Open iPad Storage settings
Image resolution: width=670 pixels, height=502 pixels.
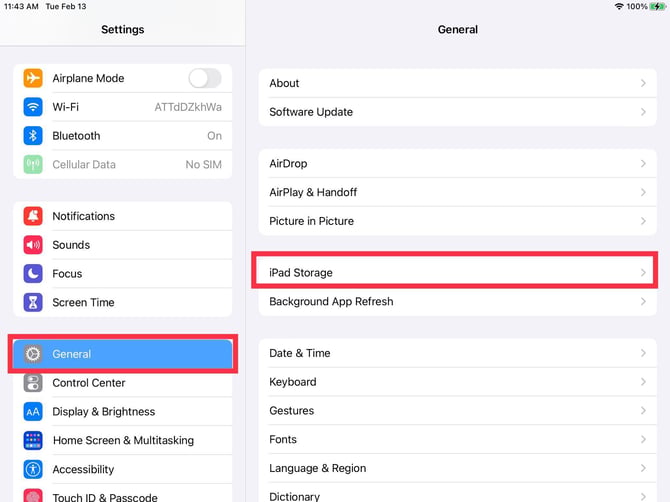click(458, 273)
